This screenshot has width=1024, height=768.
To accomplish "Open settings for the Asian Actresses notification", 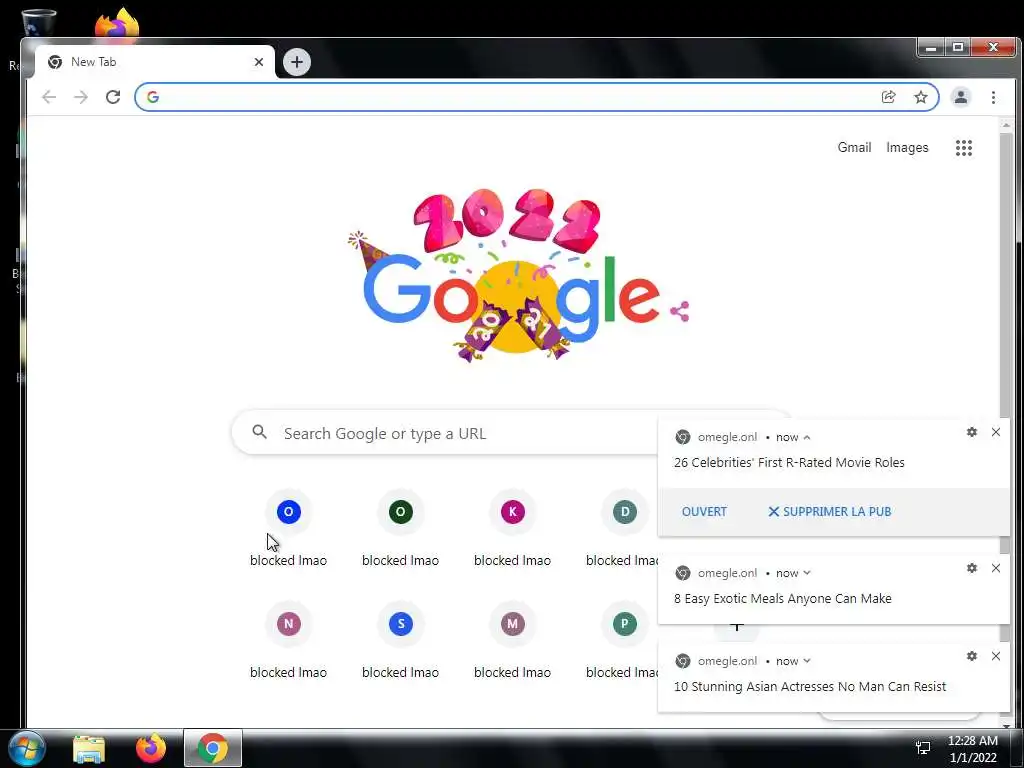I will click(972, 656).
